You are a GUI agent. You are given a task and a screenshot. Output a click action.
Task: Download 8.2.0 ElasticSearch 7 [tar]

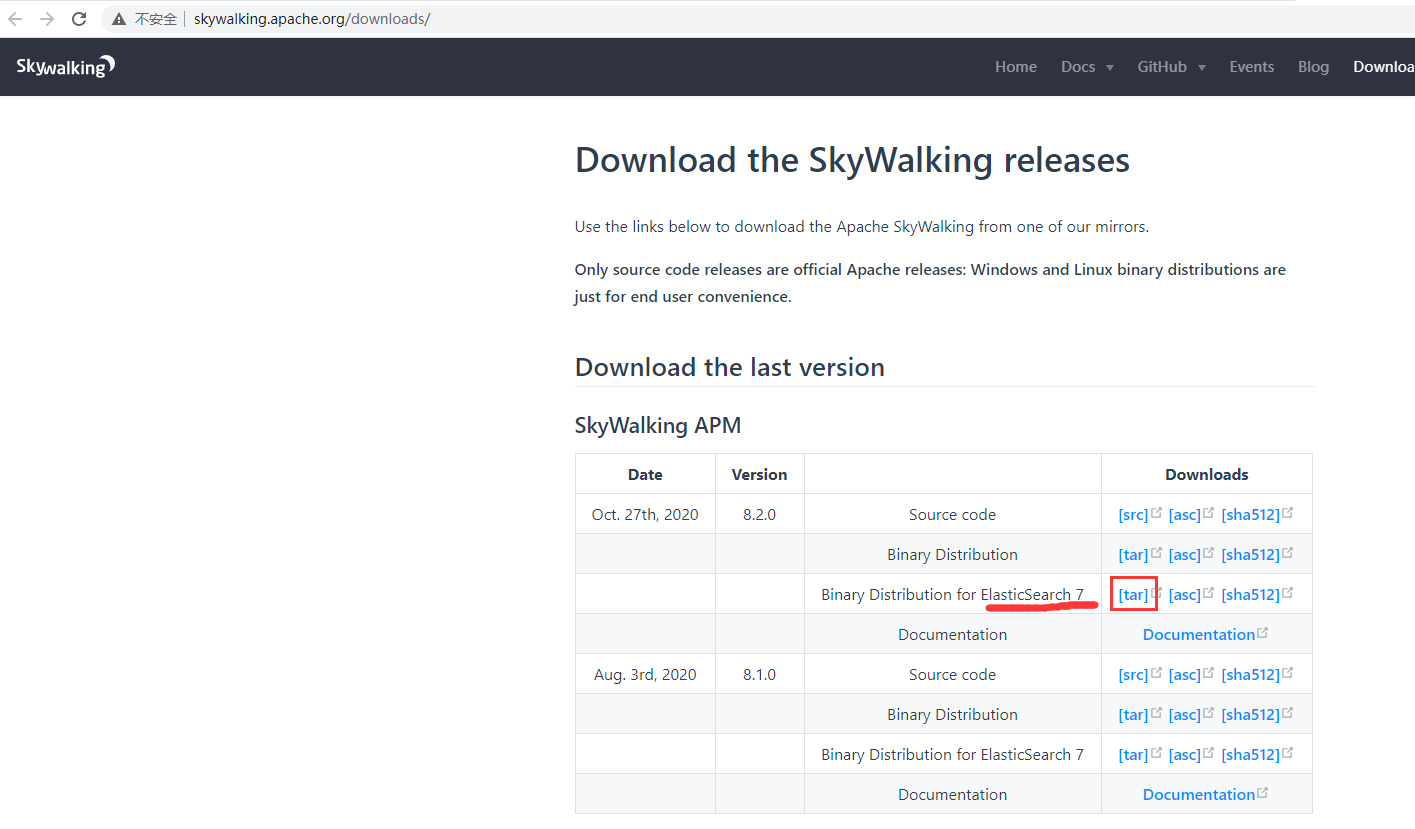[x=1133, y=595]
